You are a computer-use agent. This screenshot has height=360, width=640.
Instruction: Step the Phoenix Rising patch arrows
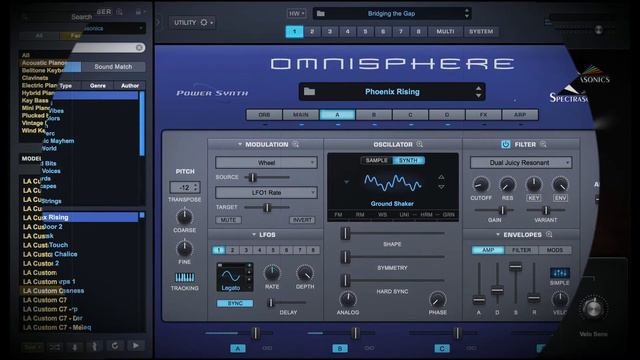click(x=478, y=92)
